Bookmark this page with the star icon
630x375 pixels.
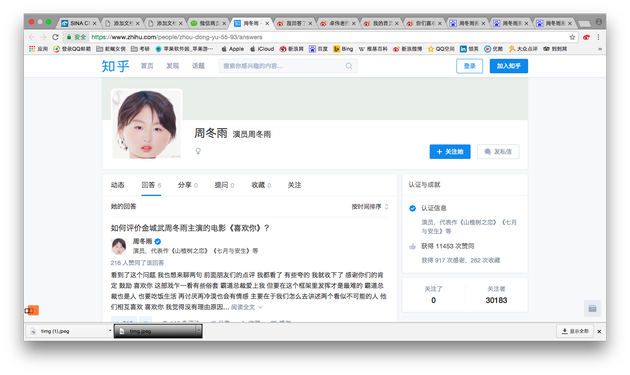[572, 37]
